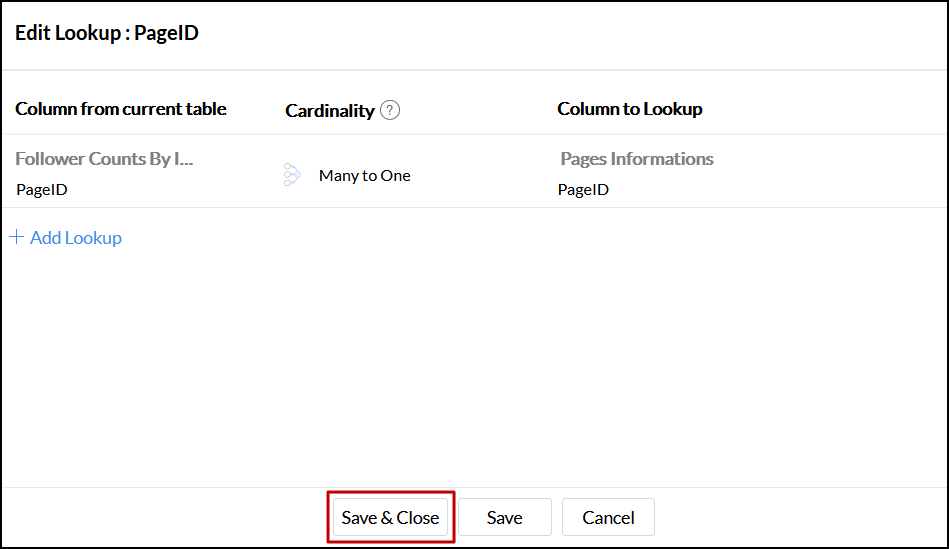
Task: Click the many-to-one relationship icon
Action: click(292, 175)
